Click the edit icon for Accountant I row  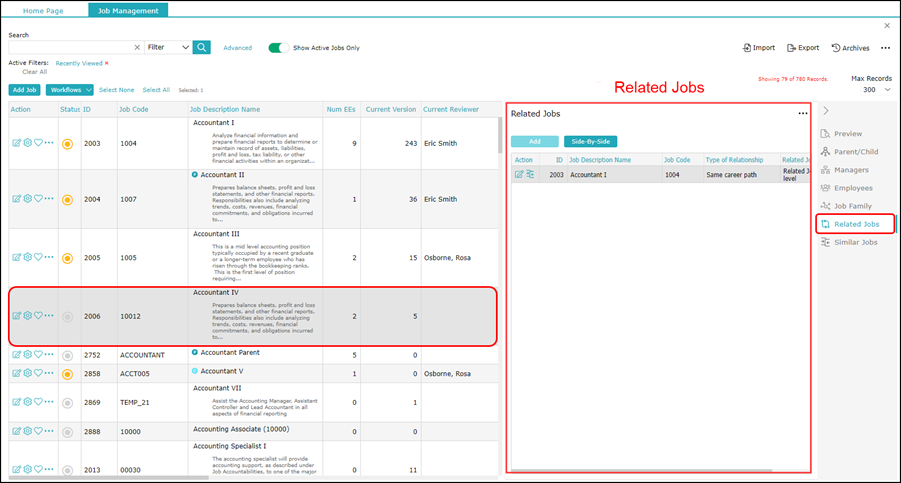click(16, 143)
